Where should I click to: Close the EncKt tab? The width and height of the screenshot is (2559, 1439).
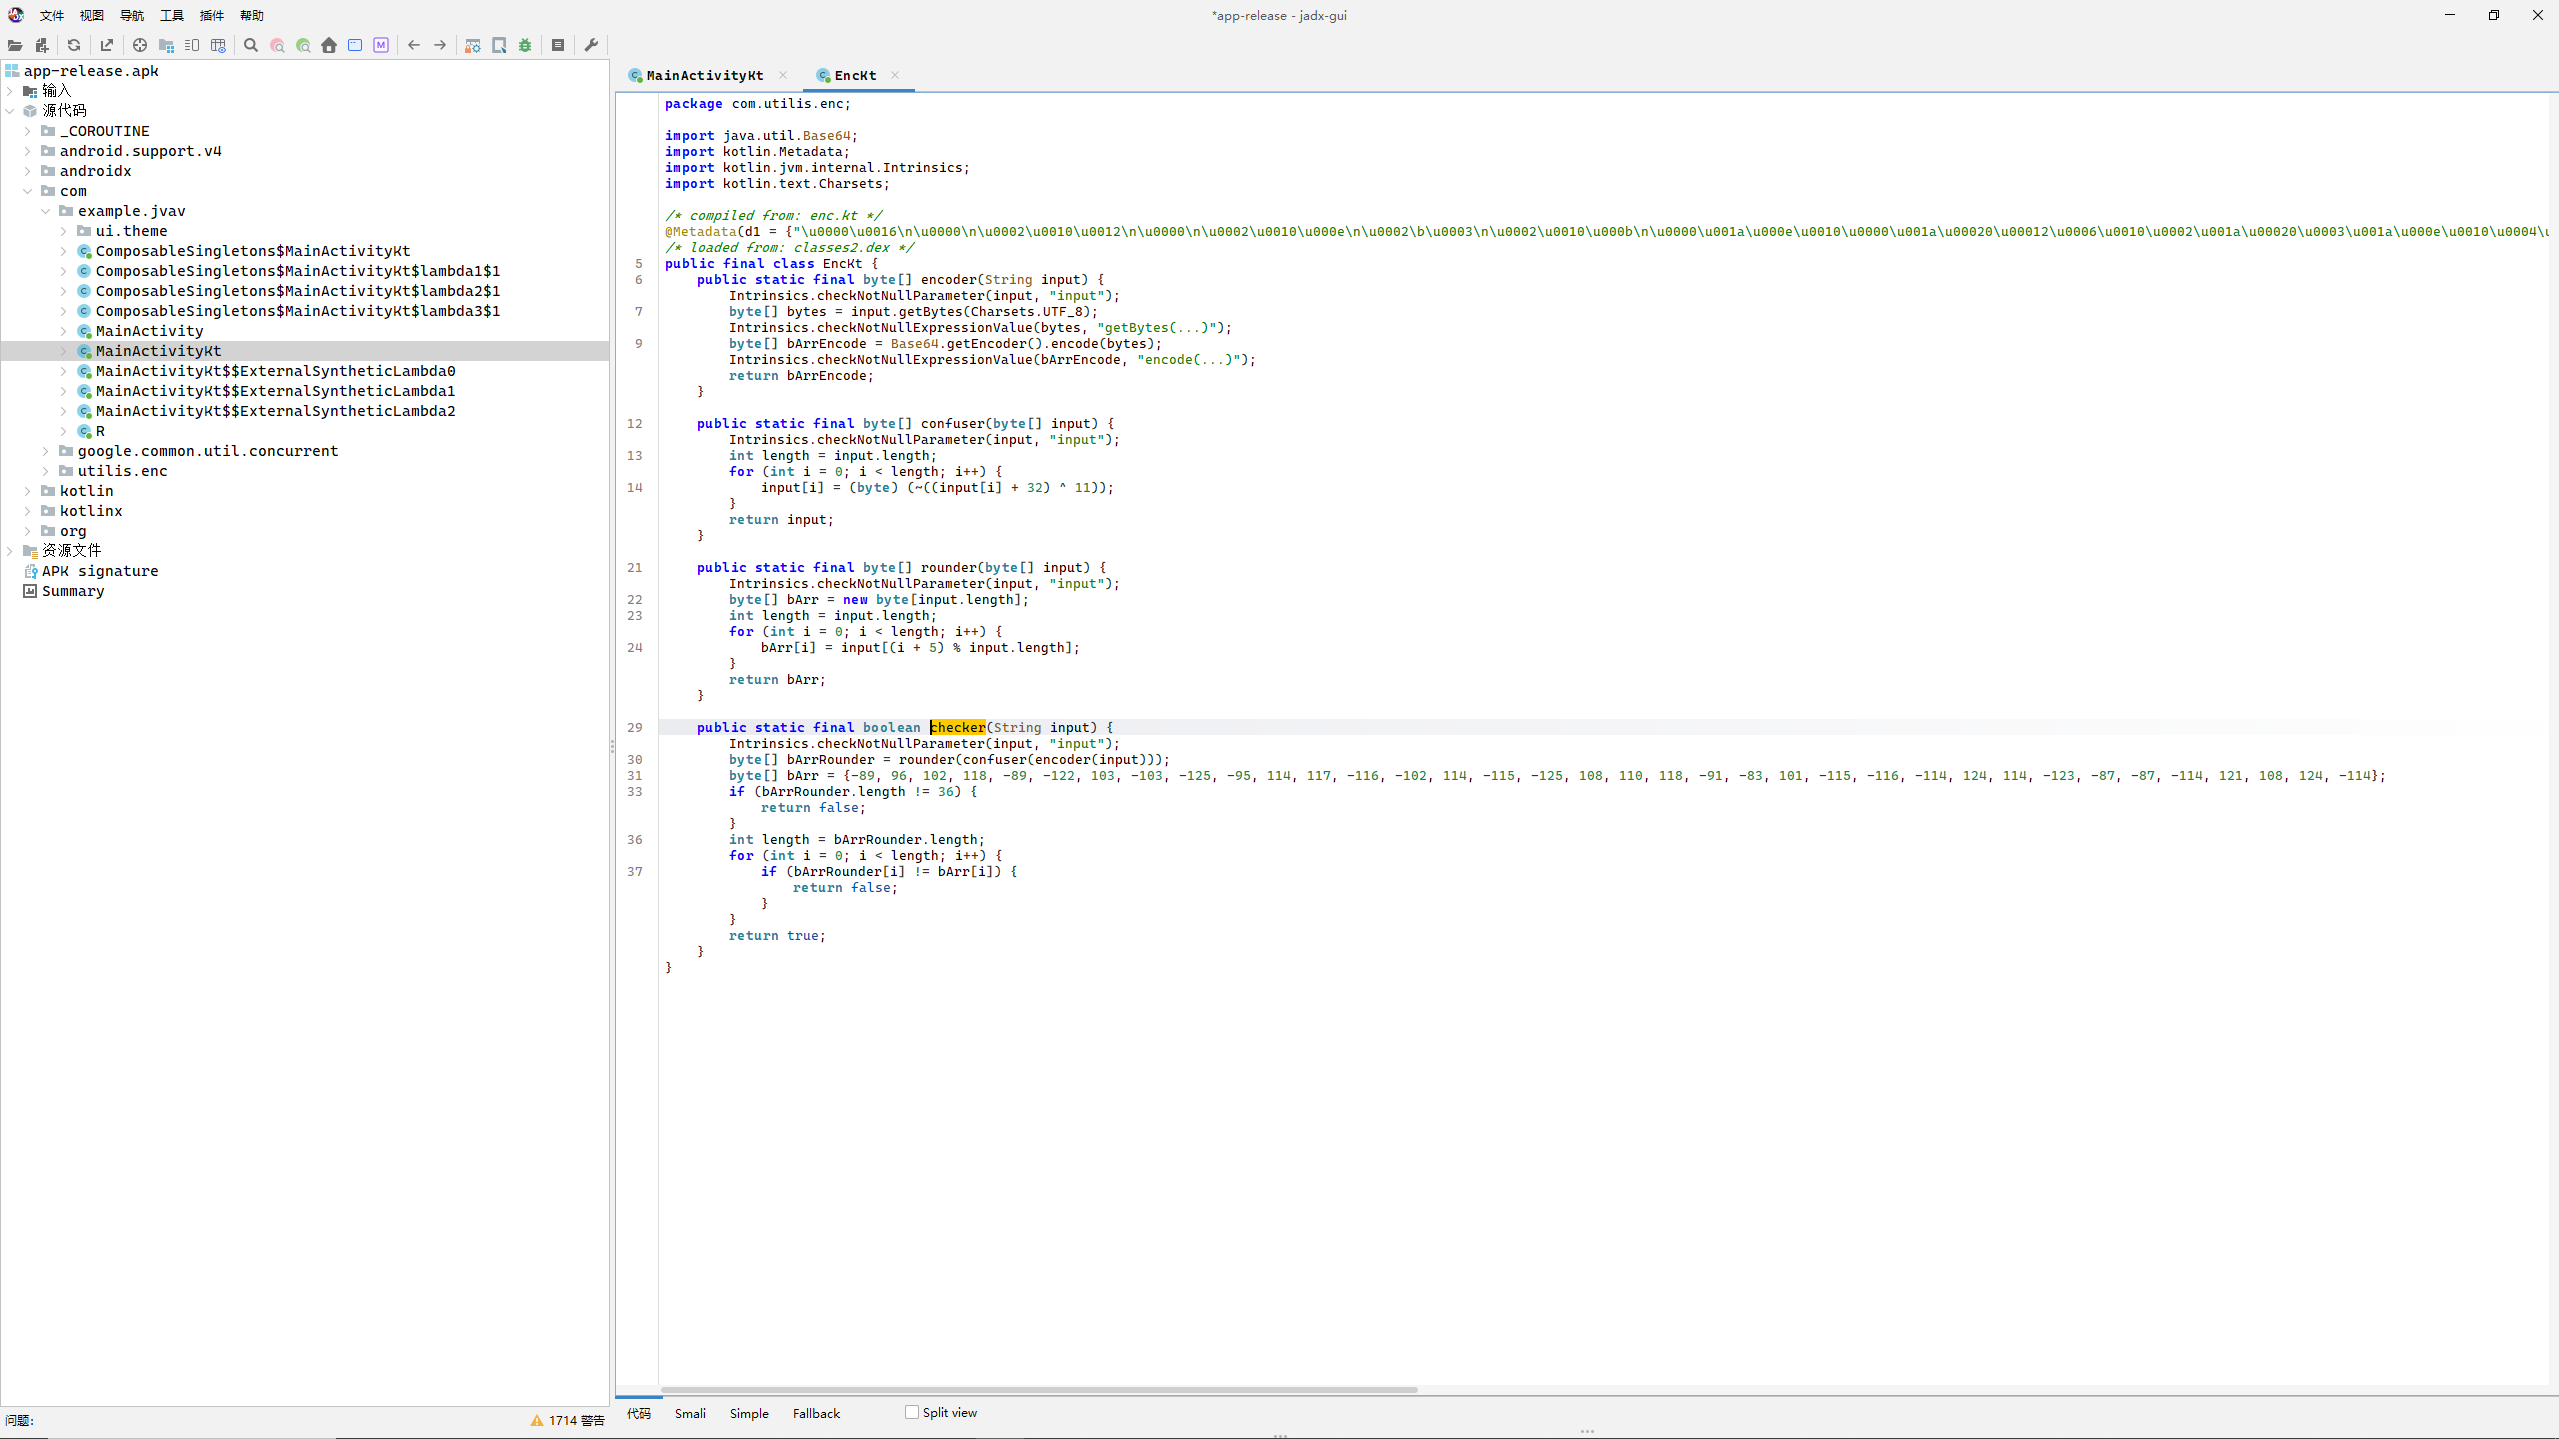(x=895, y=75)
